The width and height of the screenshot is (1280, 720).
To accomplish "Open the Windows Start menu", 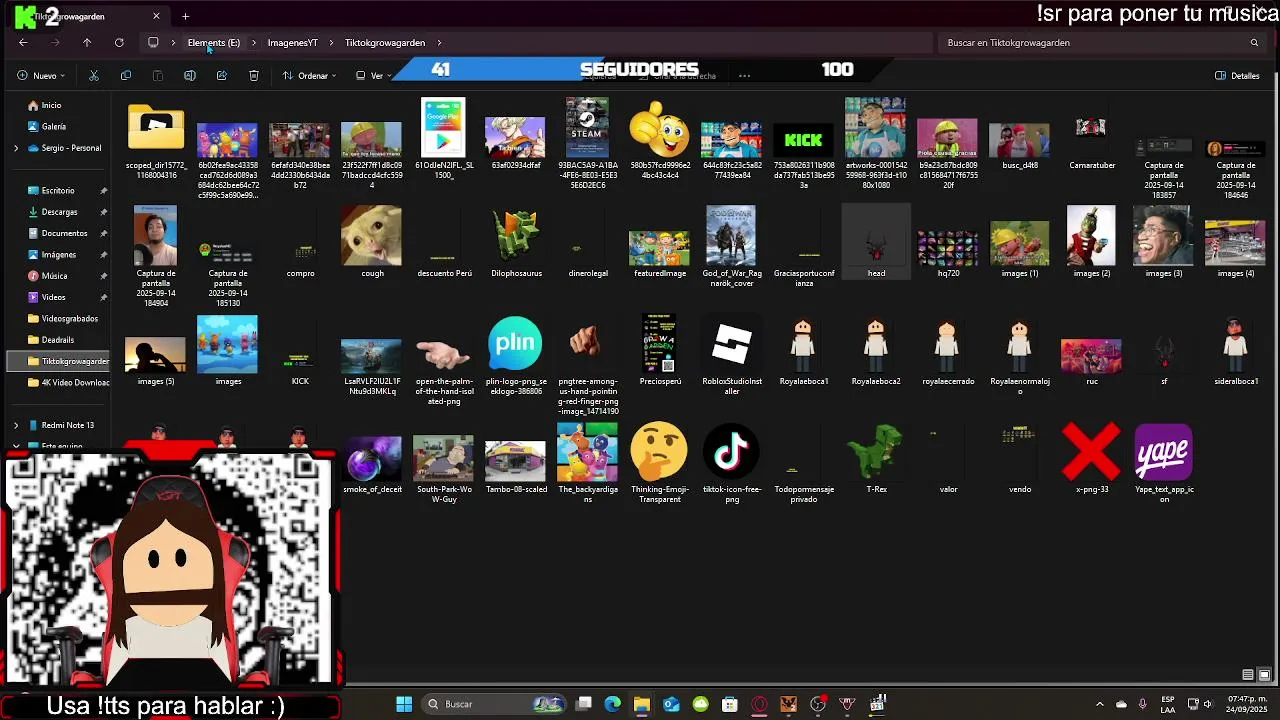I will (404, 704).
